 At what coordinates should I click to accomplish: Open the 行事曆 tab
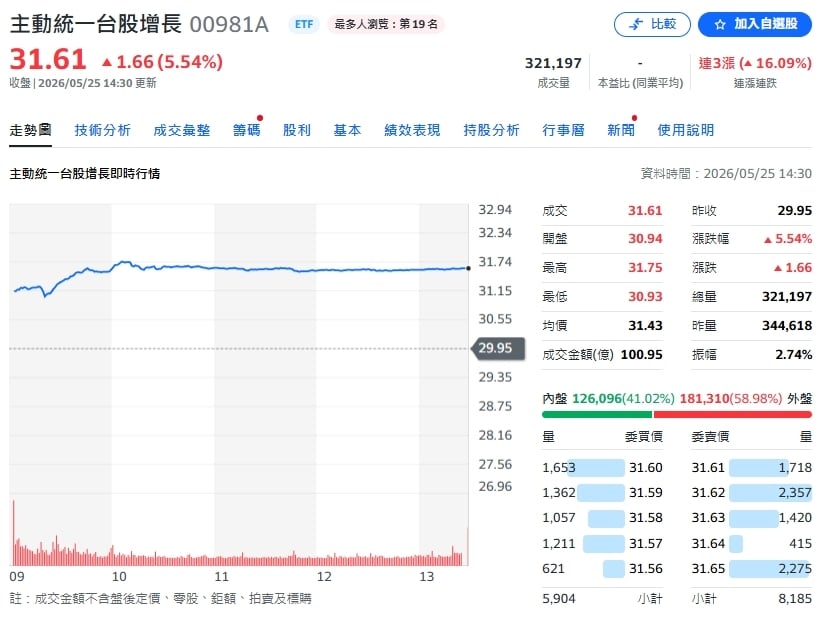point(563,130)
